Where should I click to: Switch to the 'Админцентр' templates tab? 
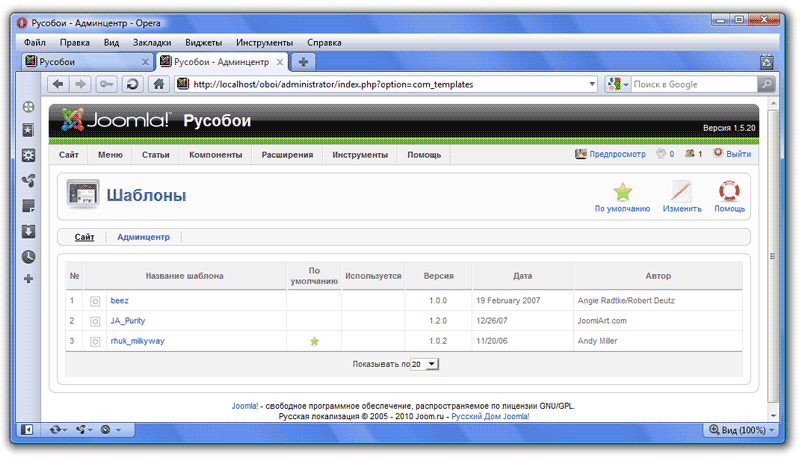(x=143, y=237)
